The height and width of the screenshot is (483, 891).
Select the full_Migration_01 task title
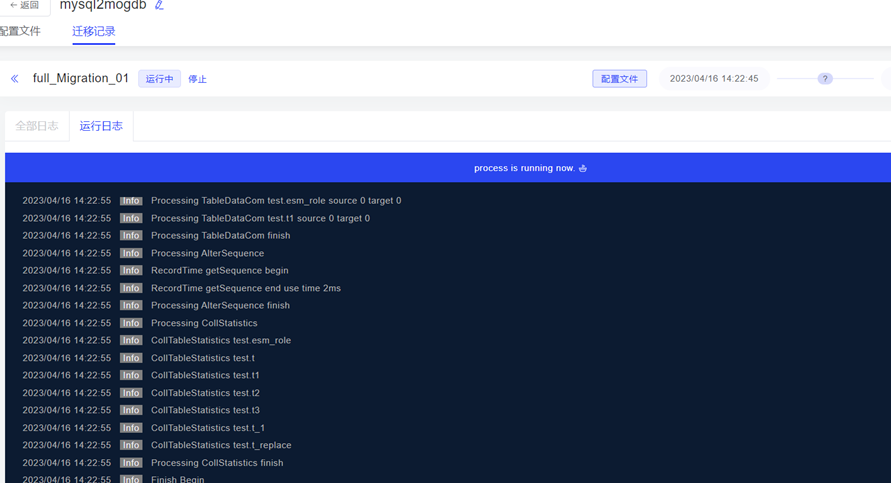(81, 78)
